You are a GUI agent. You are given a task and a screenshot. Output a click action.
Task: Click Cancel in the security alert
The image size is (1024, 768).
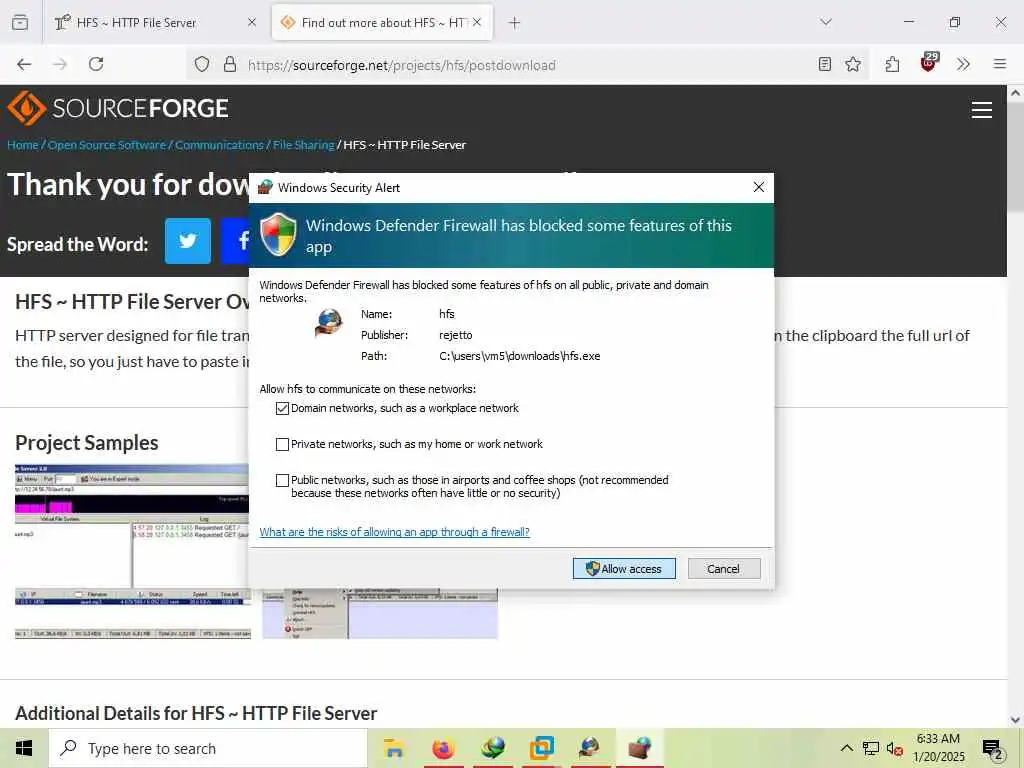click(x=724, y=569)
